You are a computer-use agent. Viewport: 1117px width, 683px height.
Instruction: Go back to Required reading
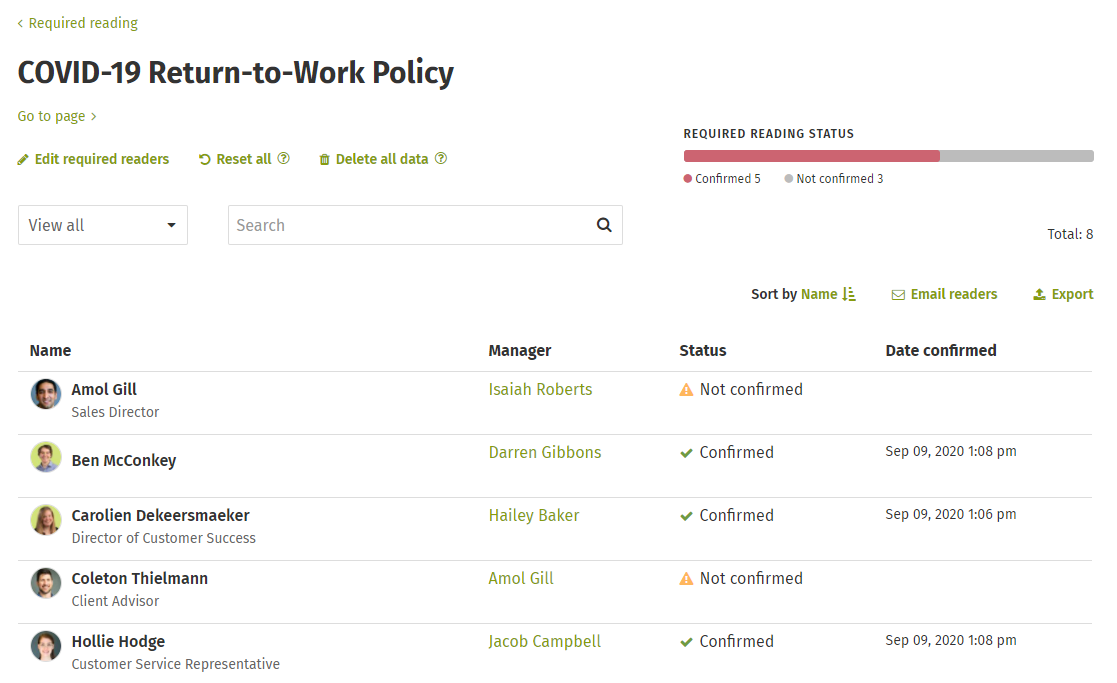[78, 23]
